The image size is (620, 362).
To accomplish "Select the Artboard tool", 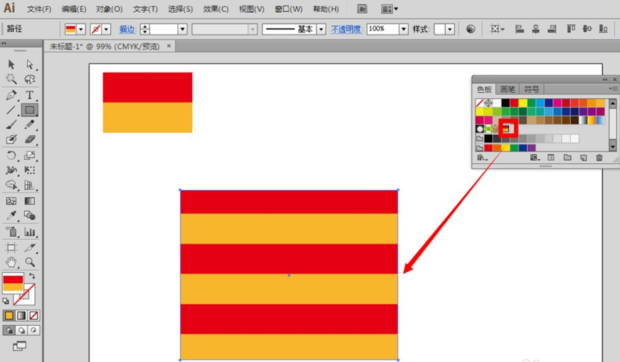I will tap(11, 247).
